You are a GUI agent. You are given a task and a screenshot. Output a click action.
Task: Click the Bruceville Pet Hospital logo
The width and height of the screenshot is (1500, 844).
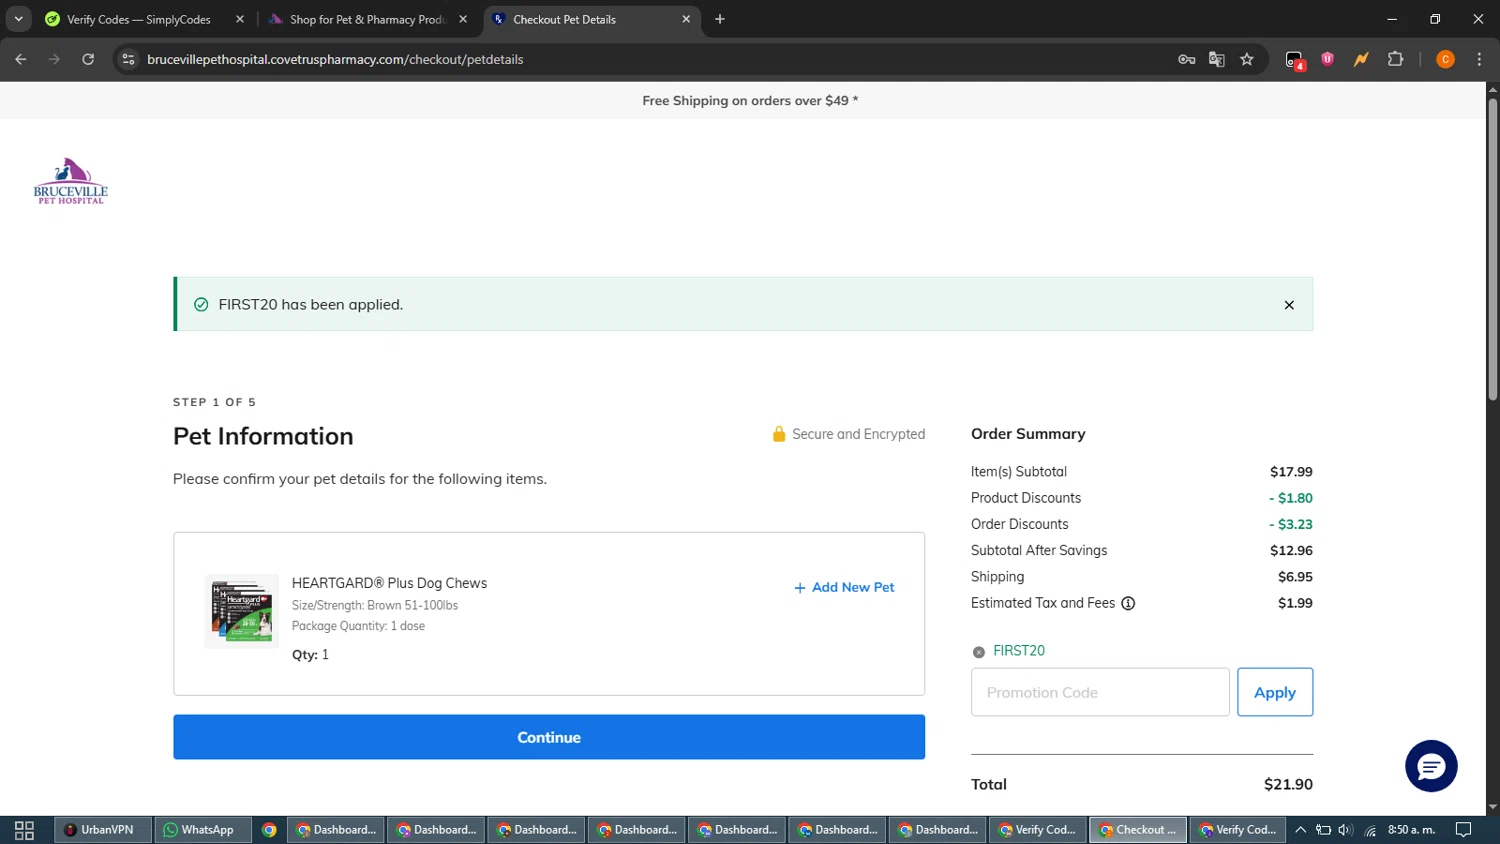point(70,181)
